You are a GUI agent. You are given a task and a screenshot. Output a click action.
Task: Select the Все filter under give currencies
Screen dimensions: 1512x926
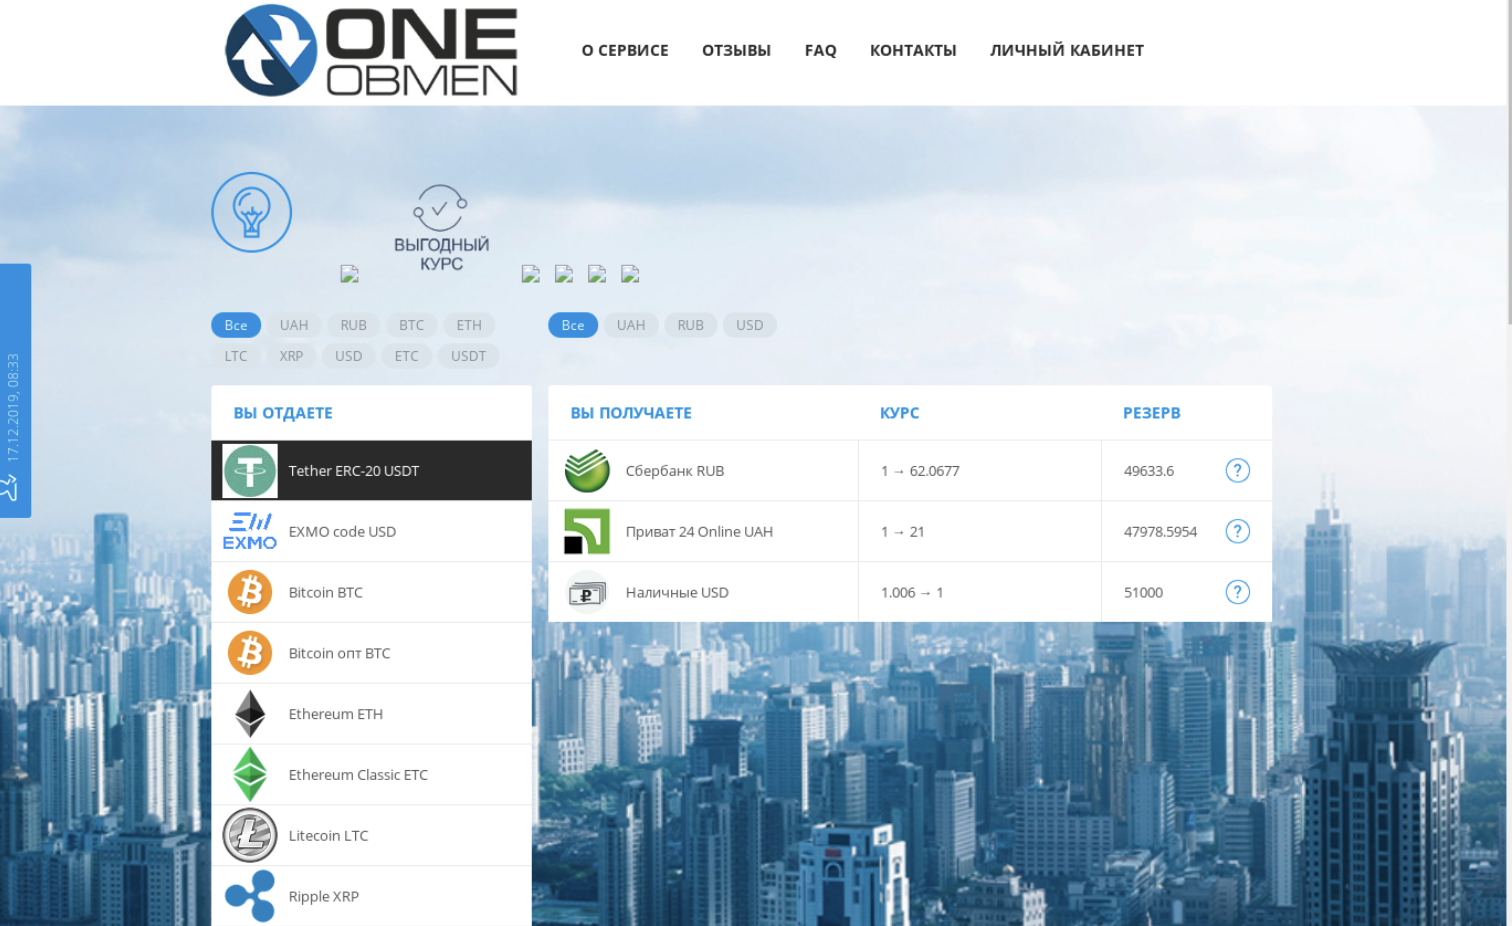pyautogui.click(x=236, y=325)
